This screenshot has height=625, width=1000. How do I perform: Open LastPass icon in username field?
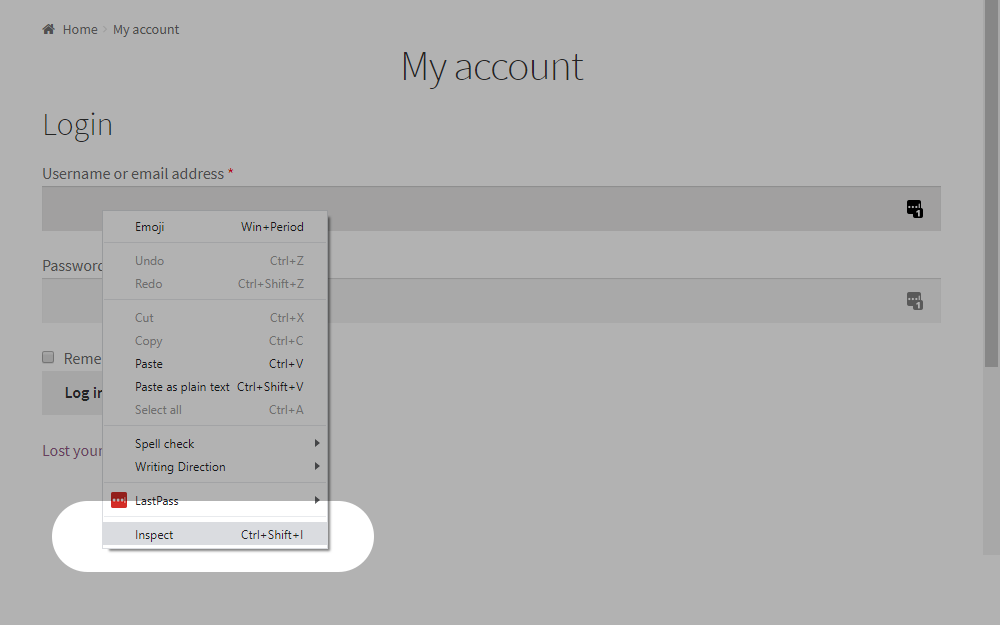pos(915,209)
